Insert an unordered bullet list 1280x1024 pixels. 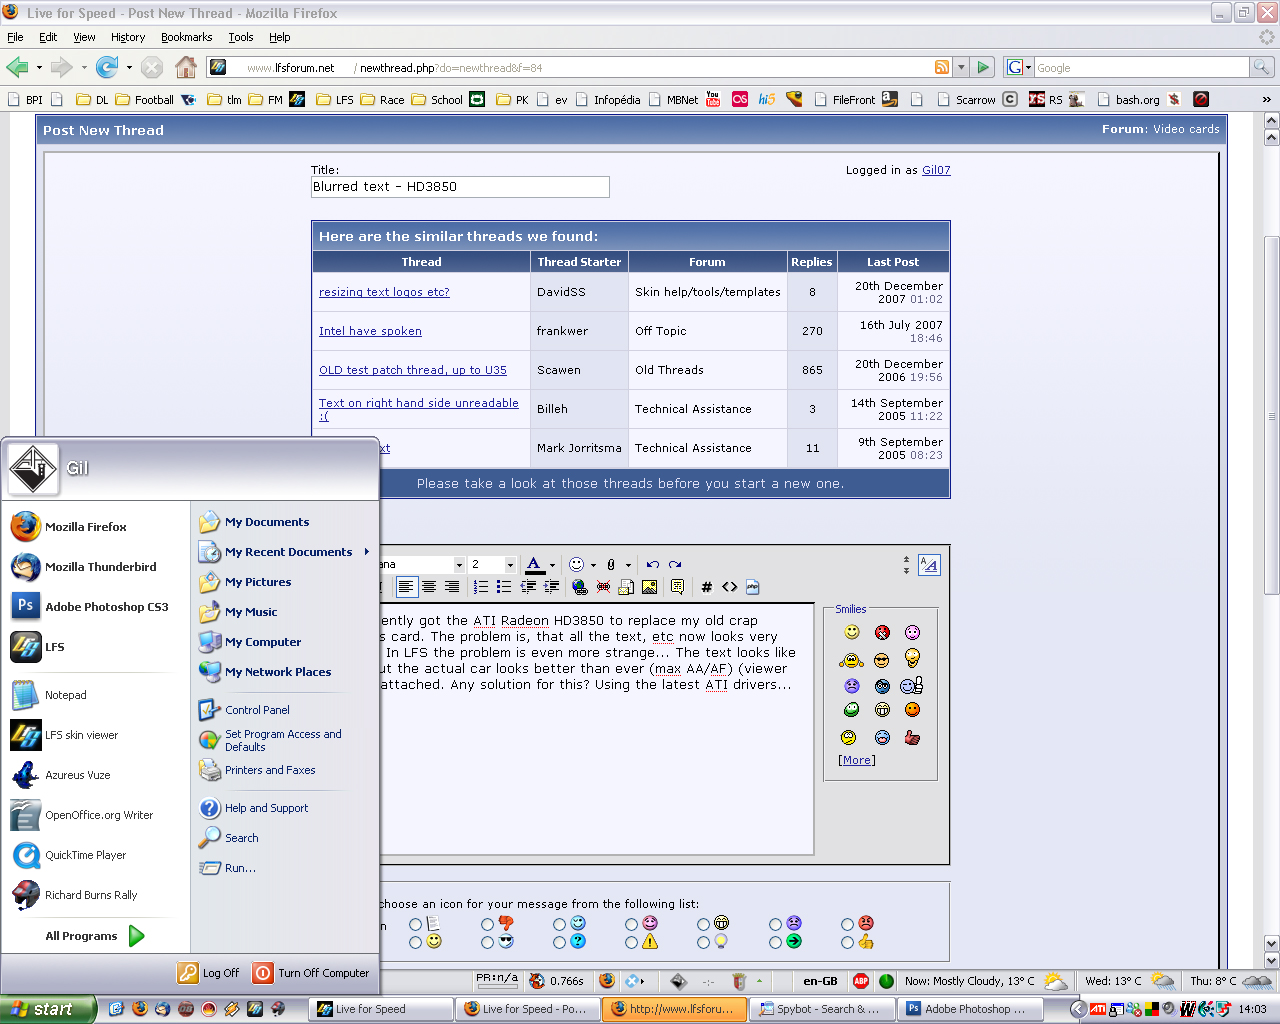tap(504, 587)
